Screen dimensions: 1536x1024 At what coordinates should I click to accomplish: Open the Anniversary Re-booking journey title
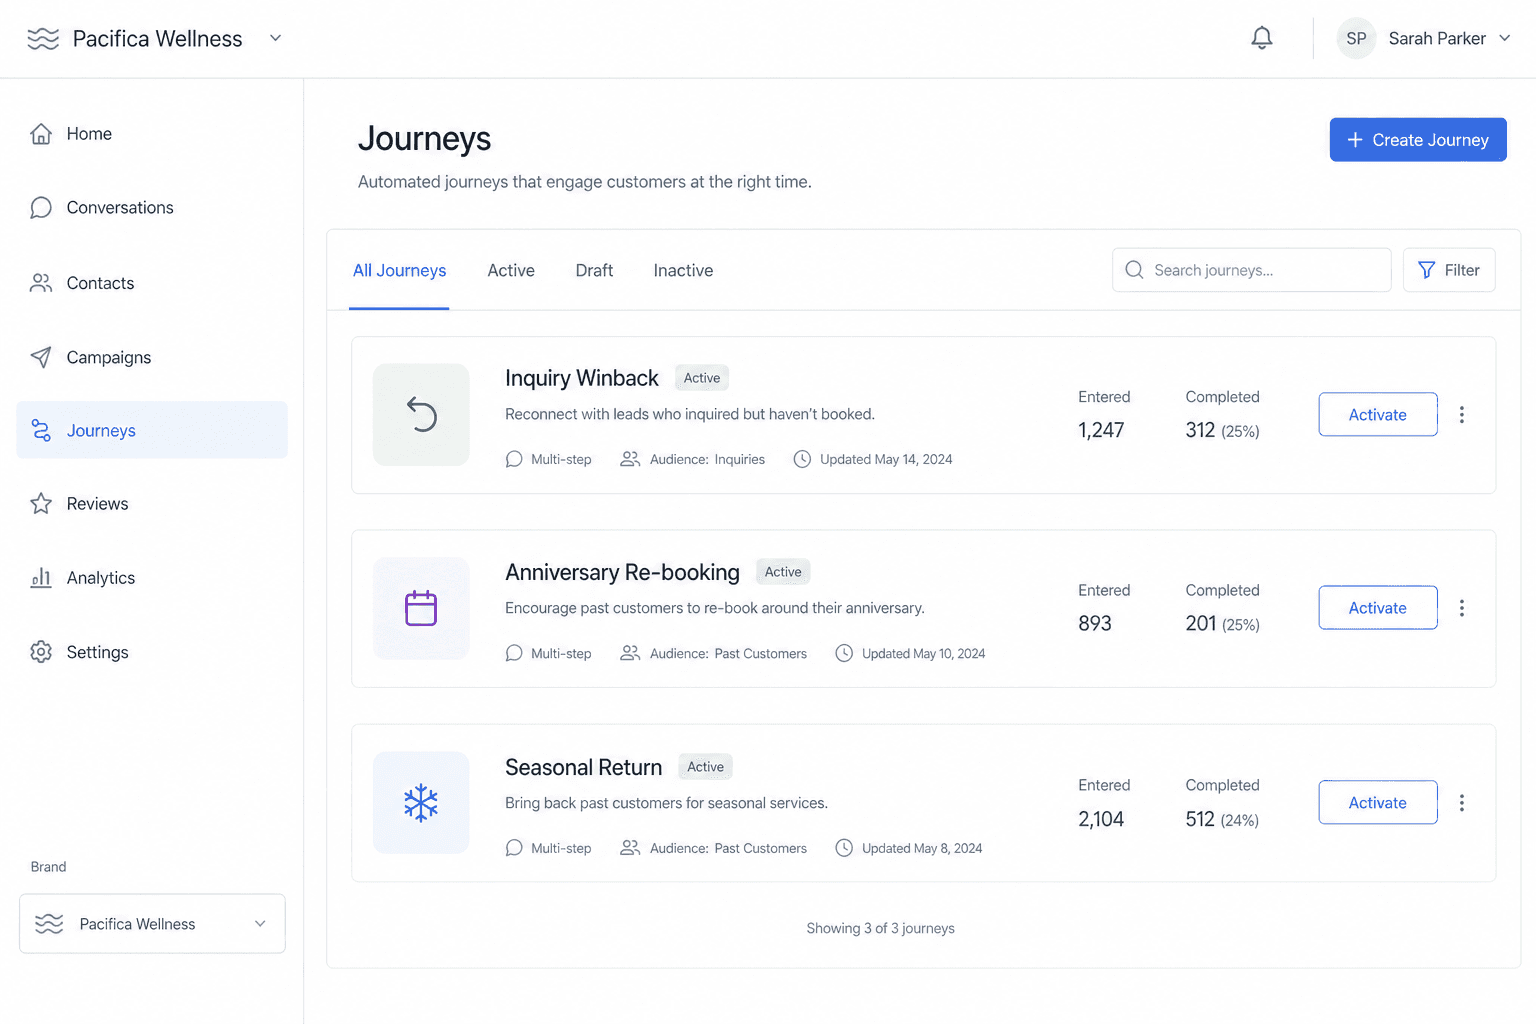tap(622, 572)
